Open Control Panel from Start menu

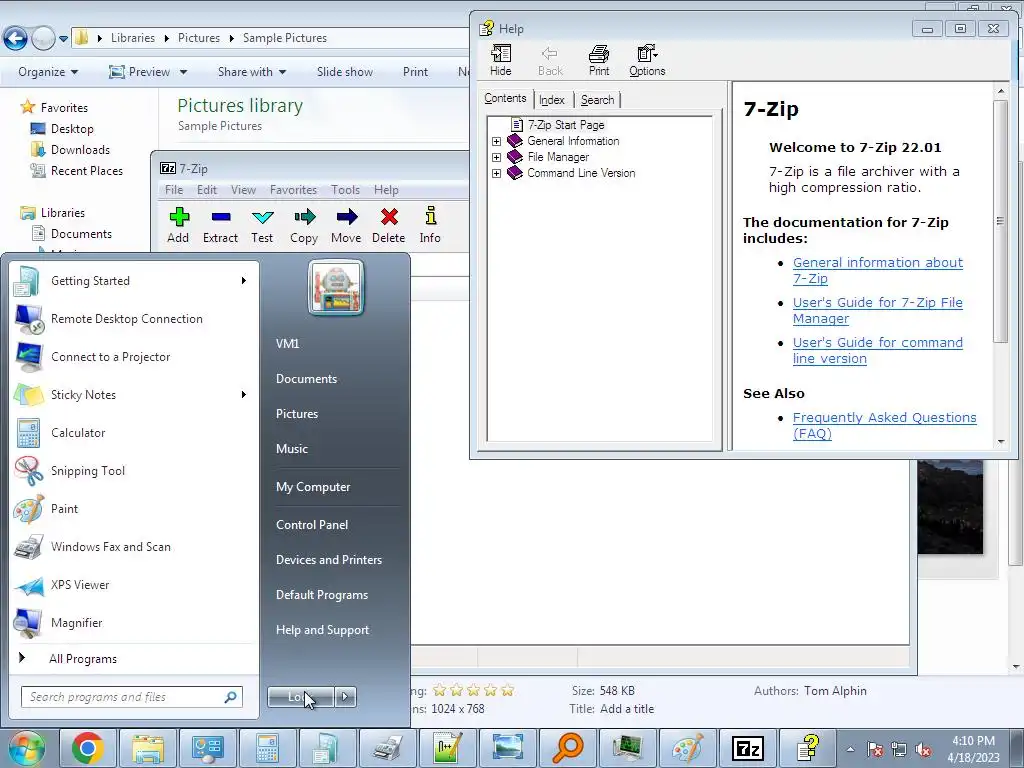point(312,525)
